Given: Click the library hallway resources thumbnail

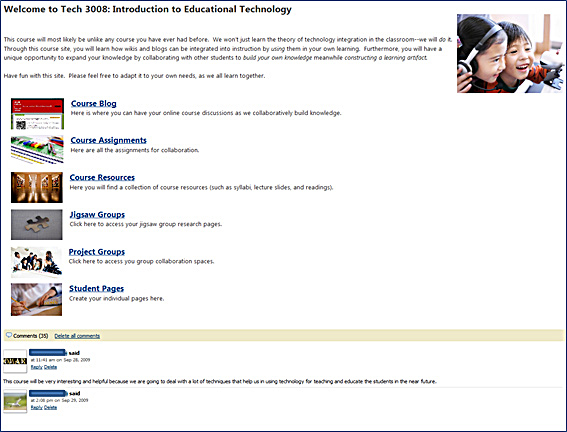Looking at the screenshot, I should tap(37, 187).
